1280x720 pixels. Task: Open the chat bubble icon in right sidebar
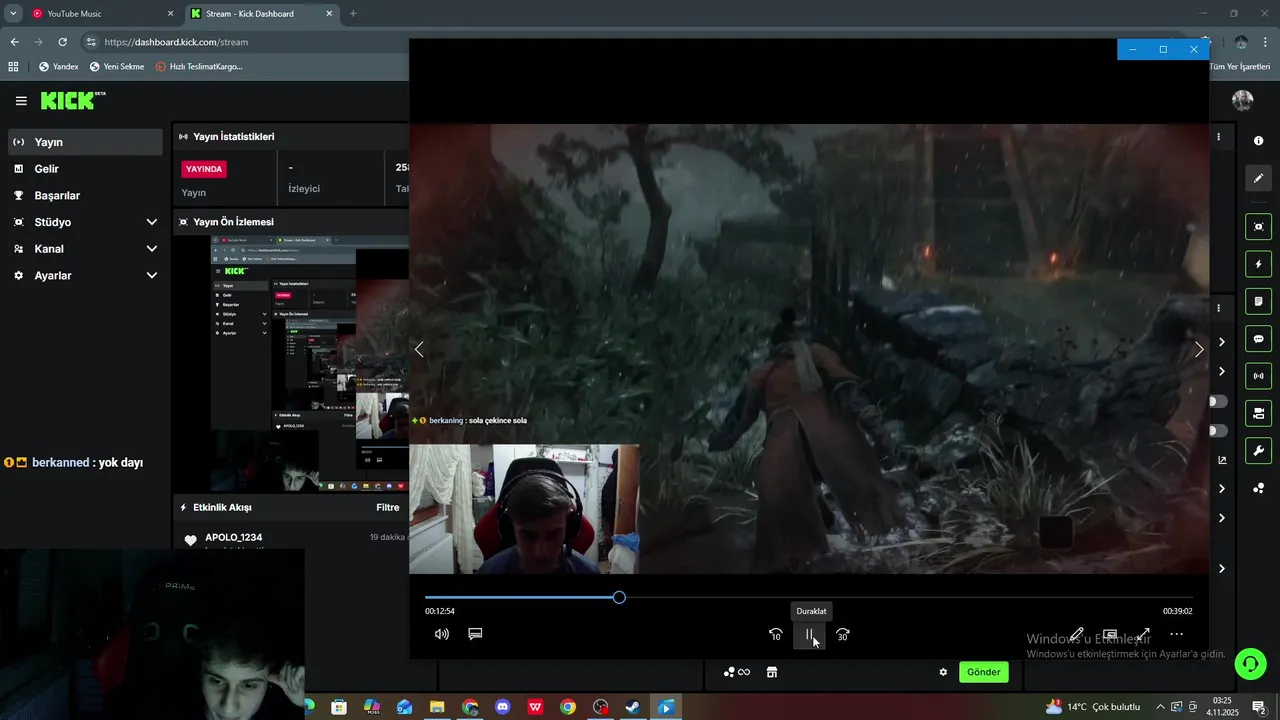(1258, 339)
